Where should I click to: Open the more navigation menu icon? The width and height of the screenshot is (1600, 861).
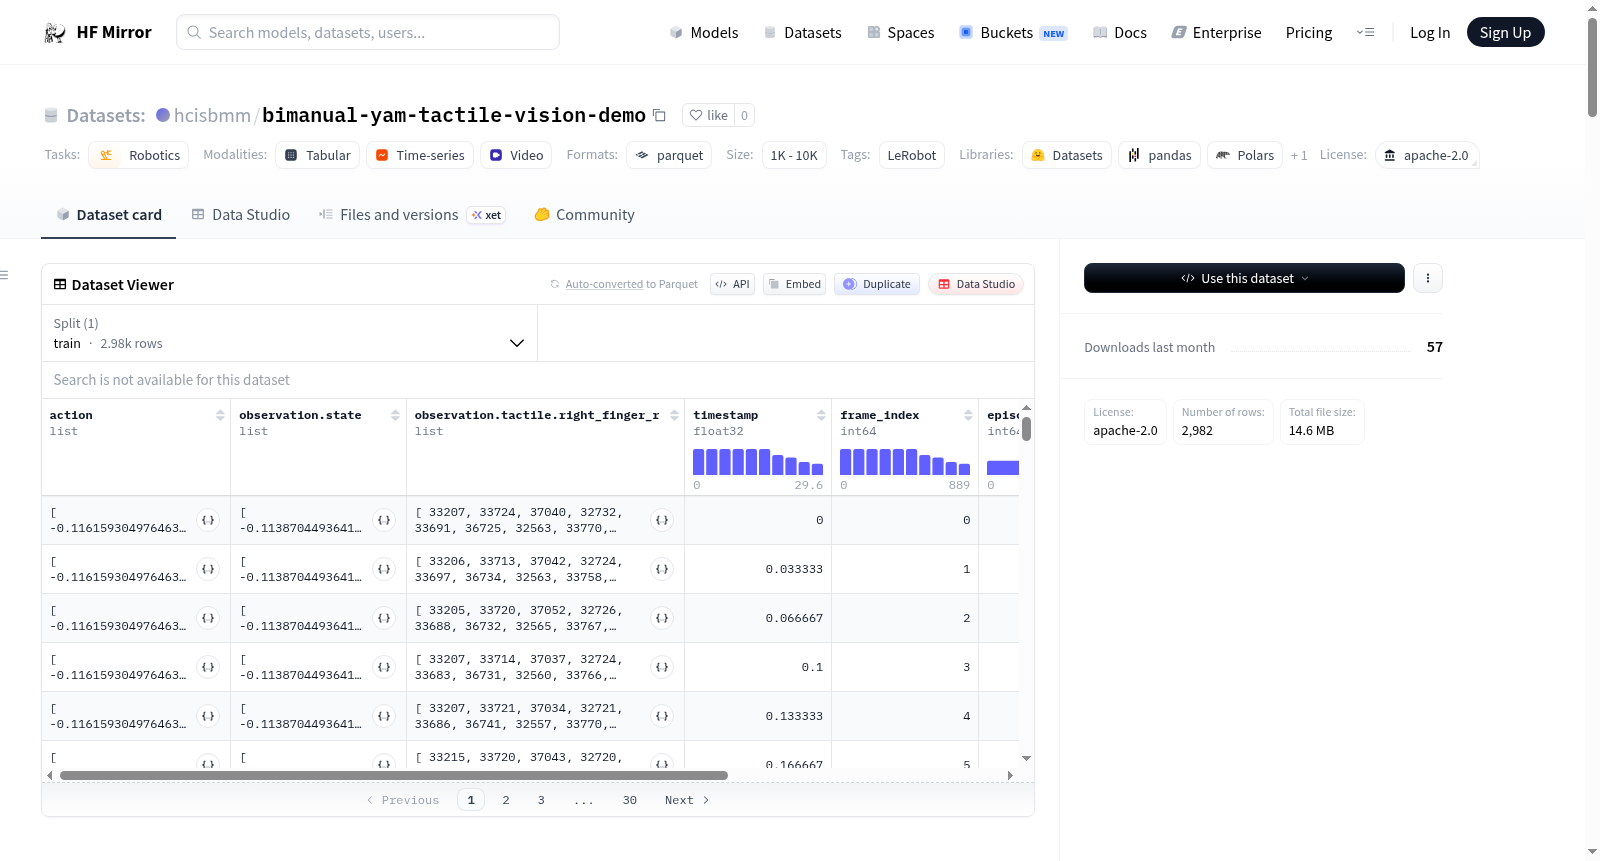1365,32
